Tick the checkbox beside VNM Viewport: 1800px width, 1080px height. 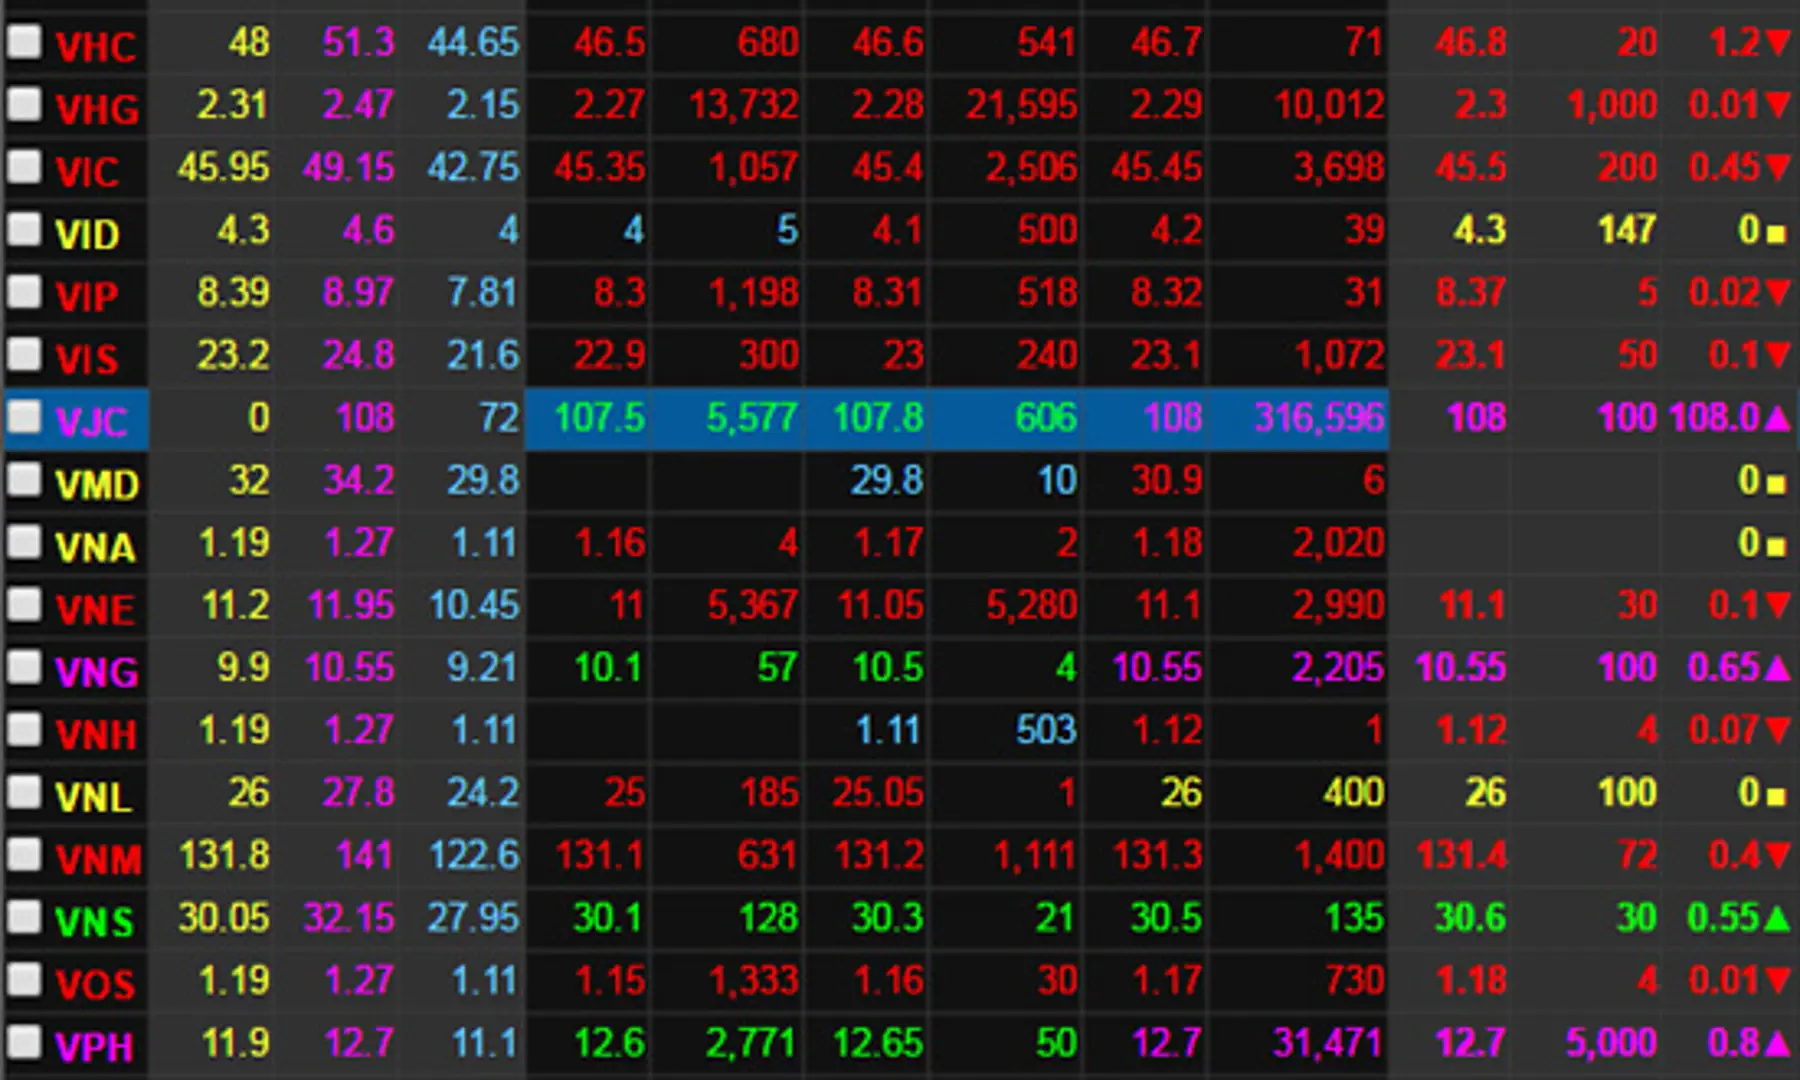(24, 855)
